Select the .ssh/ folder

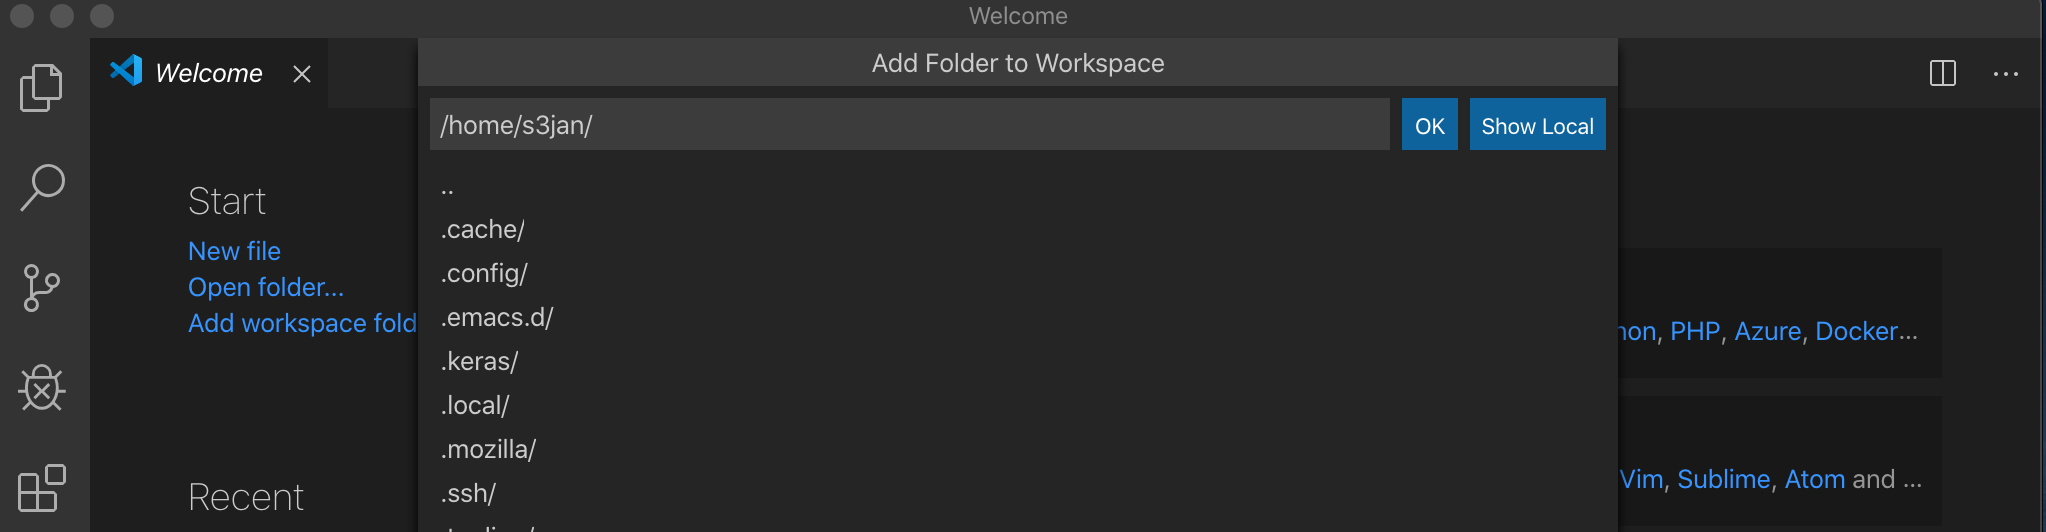tap(469, 494)
